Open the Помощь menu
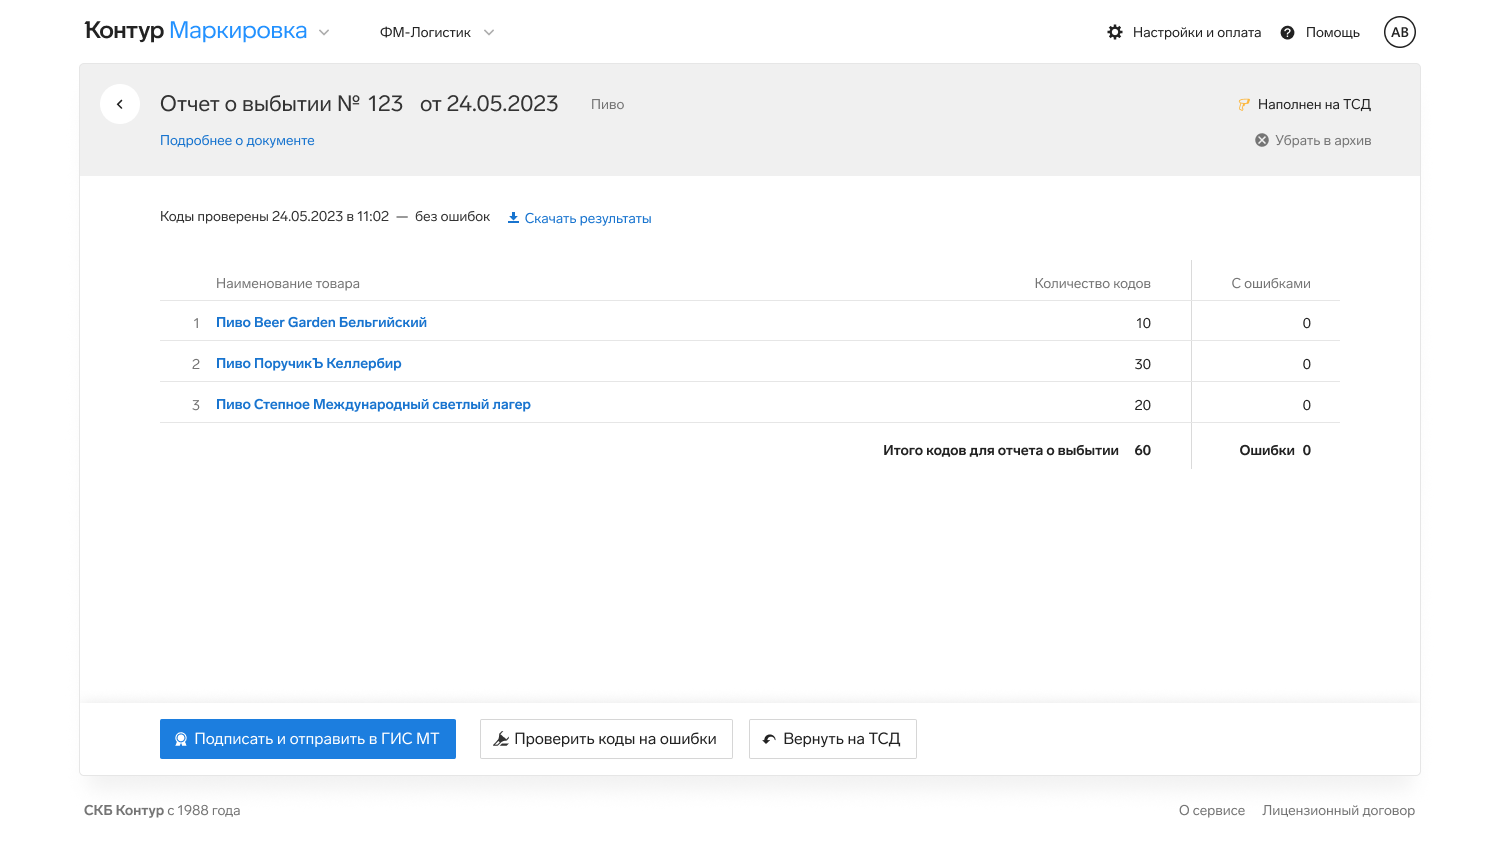 point(1332,32)
